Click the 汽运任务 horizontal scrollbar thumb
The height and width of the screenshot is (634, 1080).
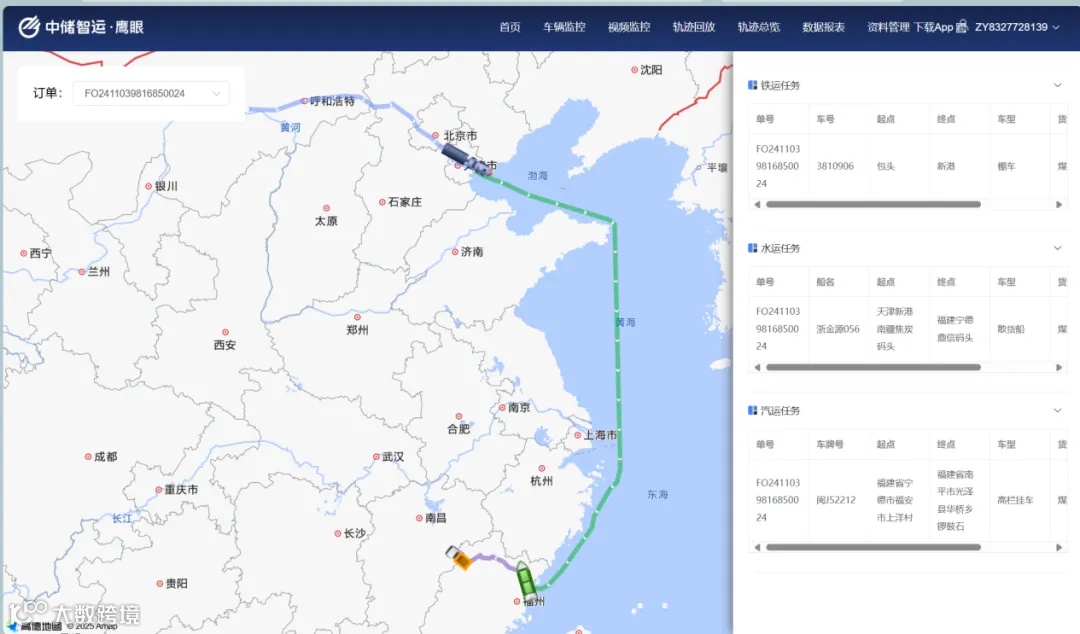tap(873, 547)
